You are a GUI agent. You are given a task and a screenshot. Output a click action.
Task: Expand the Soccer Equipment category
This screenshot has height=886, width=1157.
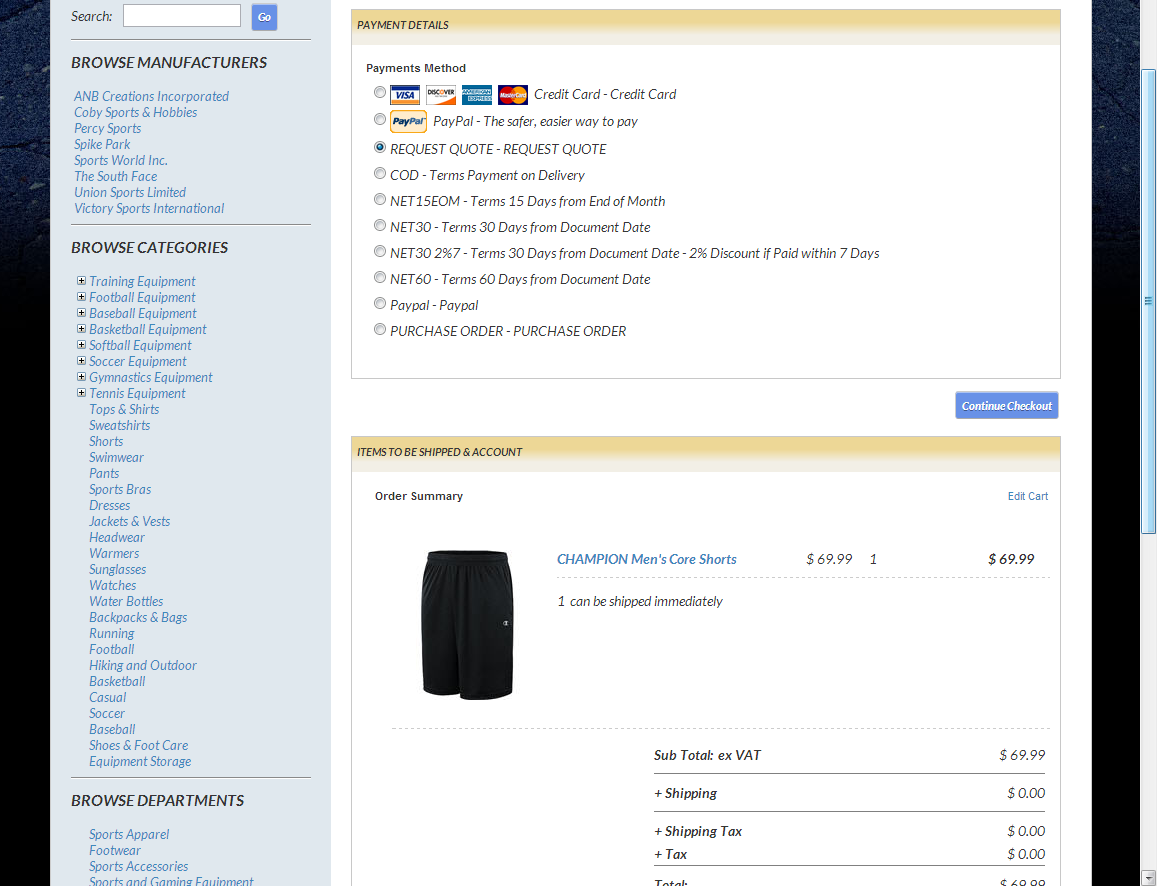[81, 361]
